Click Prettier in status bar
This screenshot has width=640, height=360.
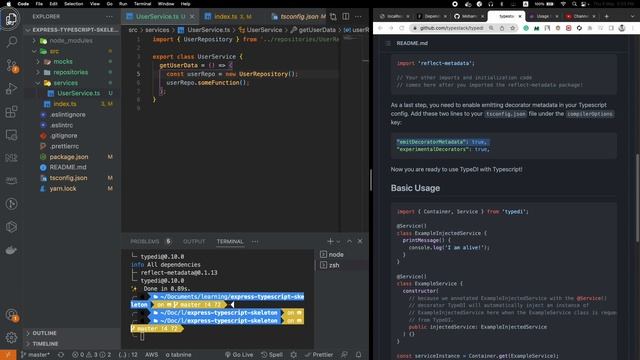(x=318, y=355)
